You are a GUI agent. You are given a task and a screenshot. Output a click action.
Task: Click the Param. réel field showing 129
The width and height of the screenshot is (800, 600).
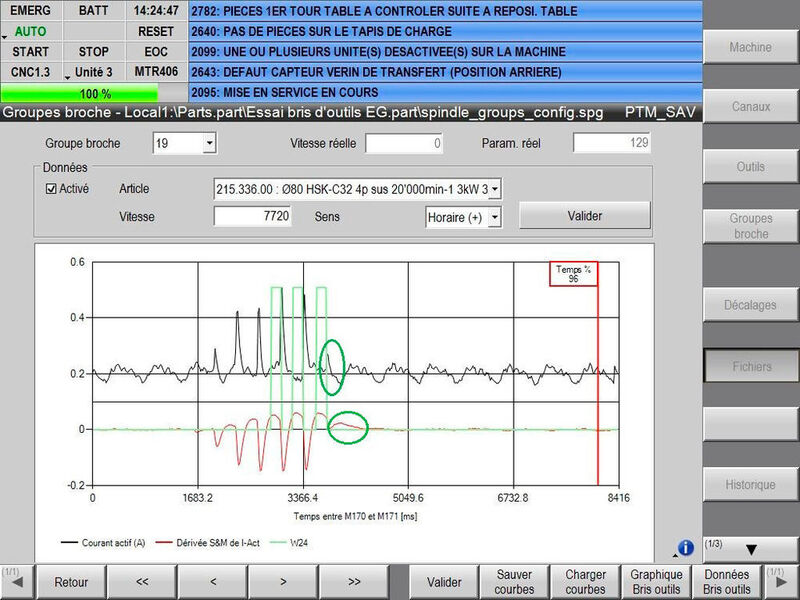click(x=612, y=143)
